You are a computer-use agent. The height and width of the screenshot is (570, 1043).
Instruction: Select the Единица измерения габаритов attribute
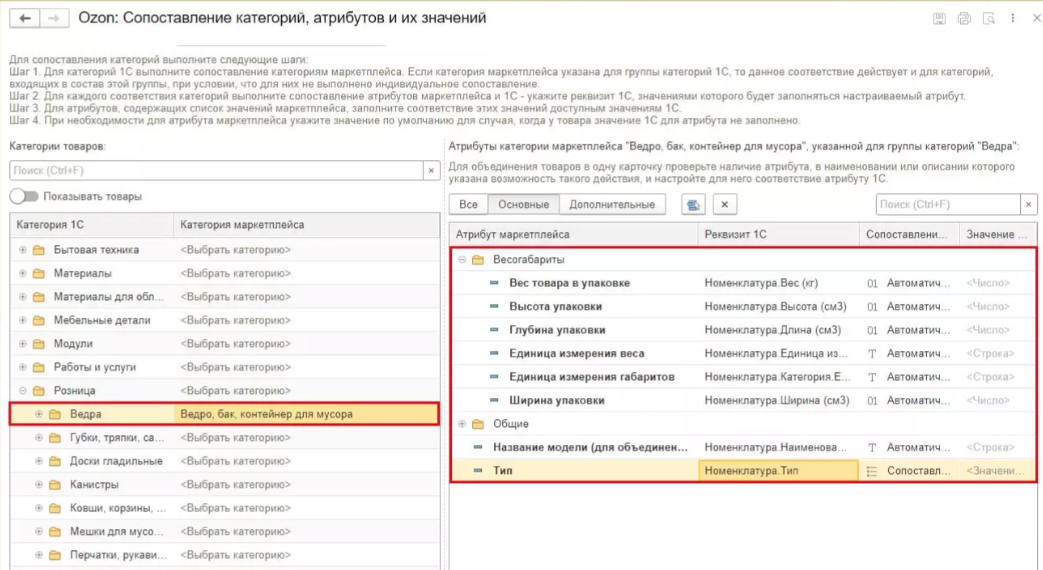[x=592, y=377]
